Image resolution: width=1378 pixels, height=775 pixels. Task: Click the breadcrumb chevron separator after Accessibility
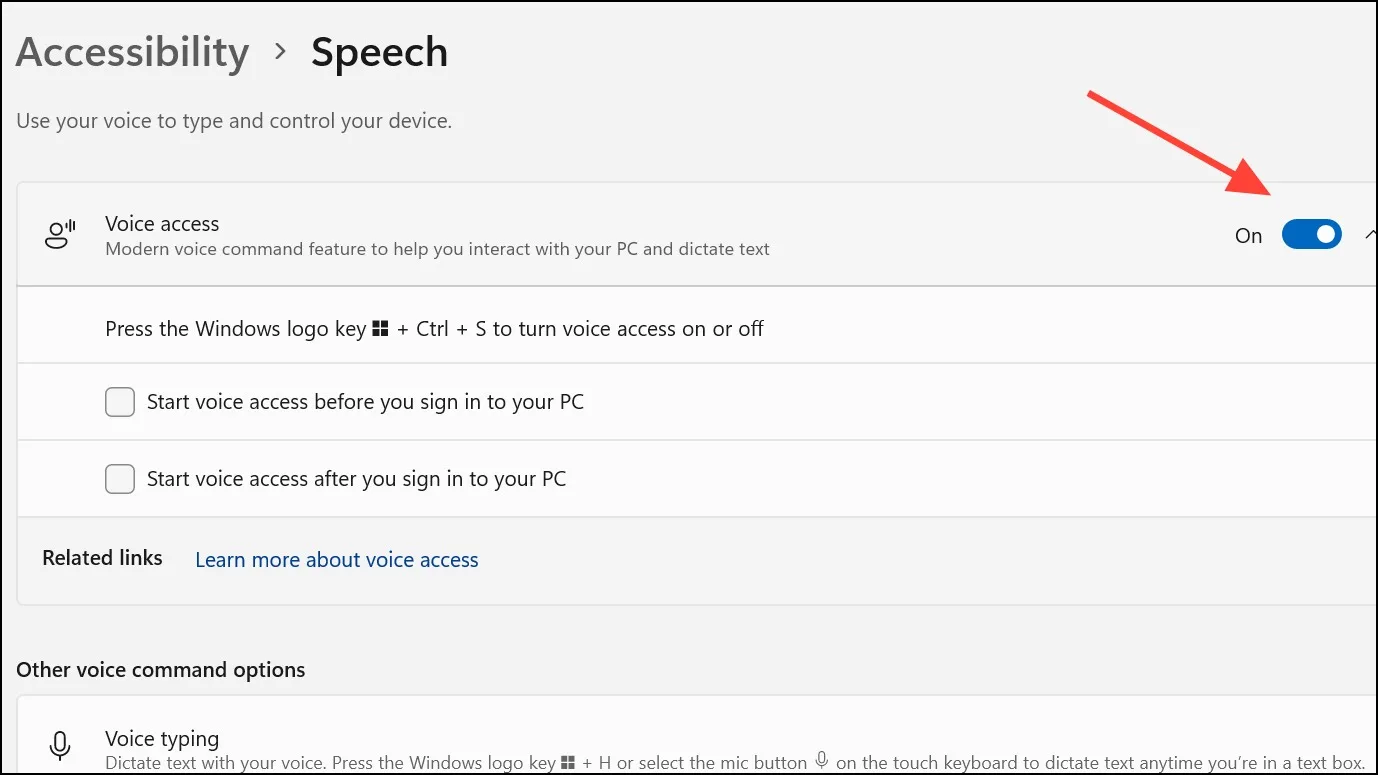(281, 51)
